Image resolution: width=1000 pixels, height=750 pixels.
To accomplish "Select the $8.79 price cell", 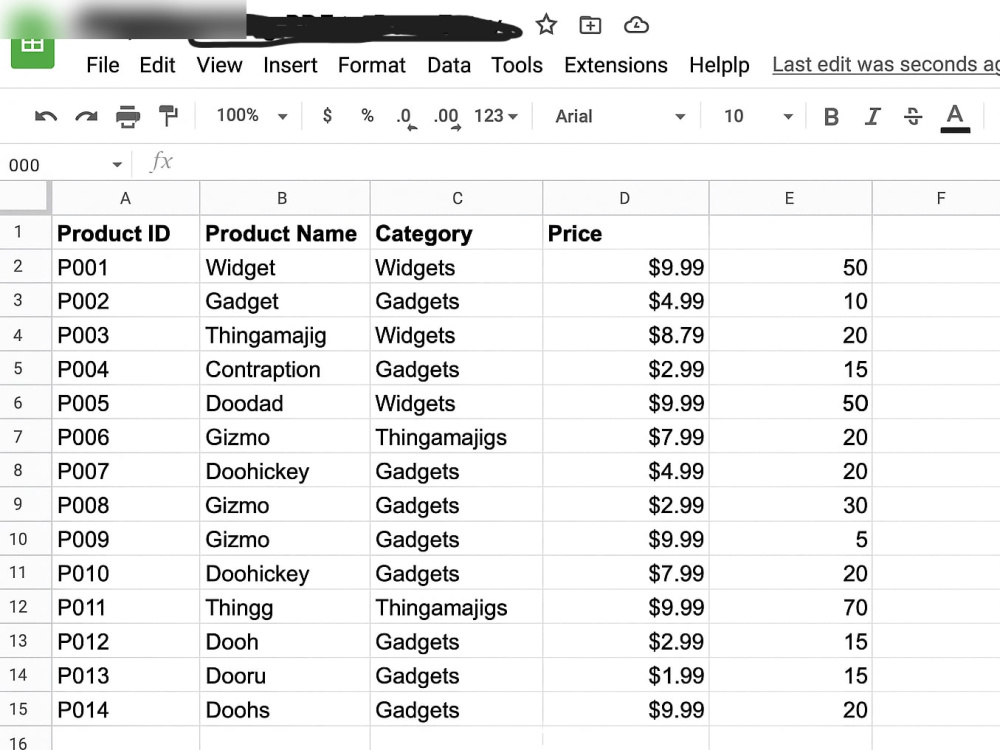I will click(626, 335).
